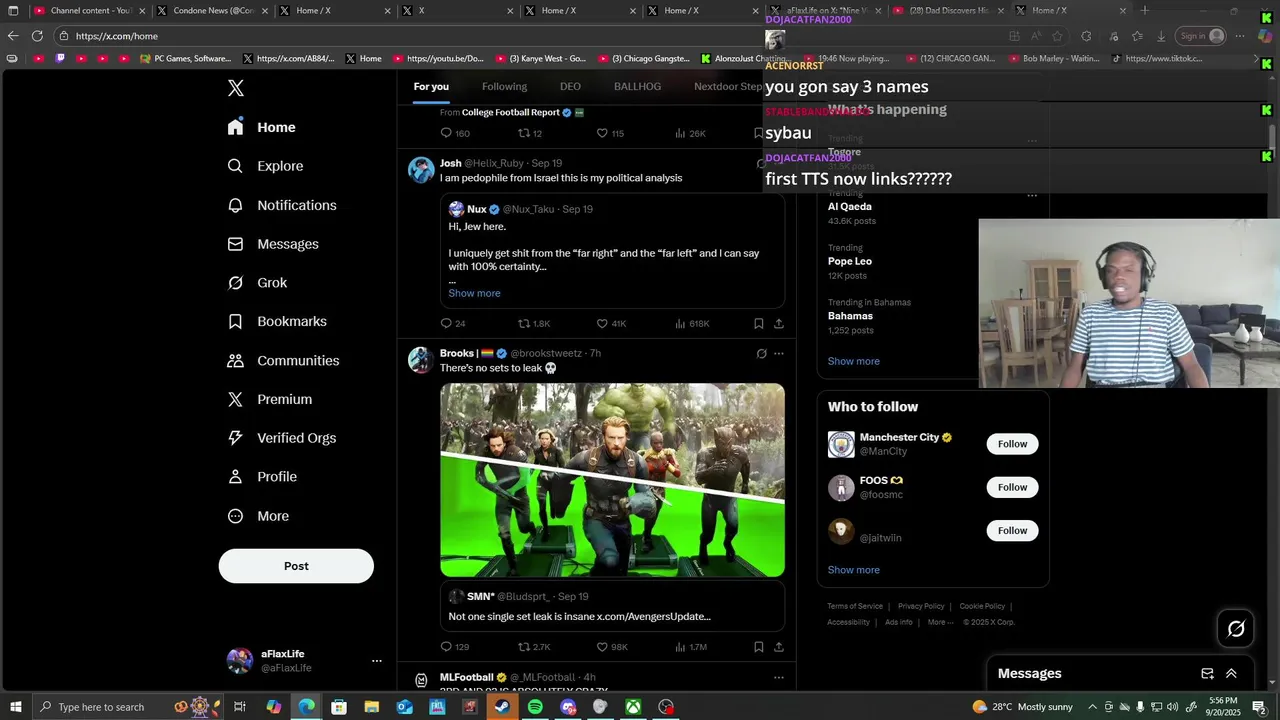Reply to Josh's post with 24 replies
The width and height of the screenshot is (1280, 720).
pos(453,323)
